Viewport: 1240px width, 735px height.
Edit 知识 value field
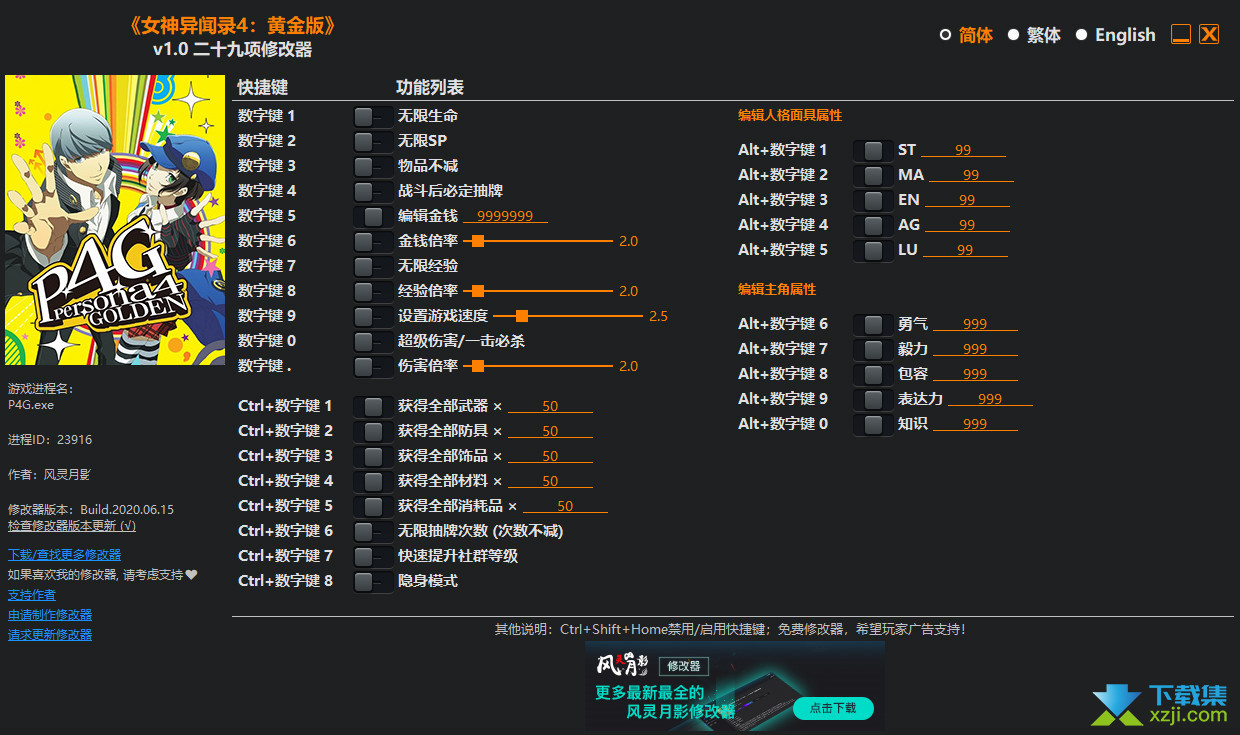pyautogui.click(x=975, y=424)
